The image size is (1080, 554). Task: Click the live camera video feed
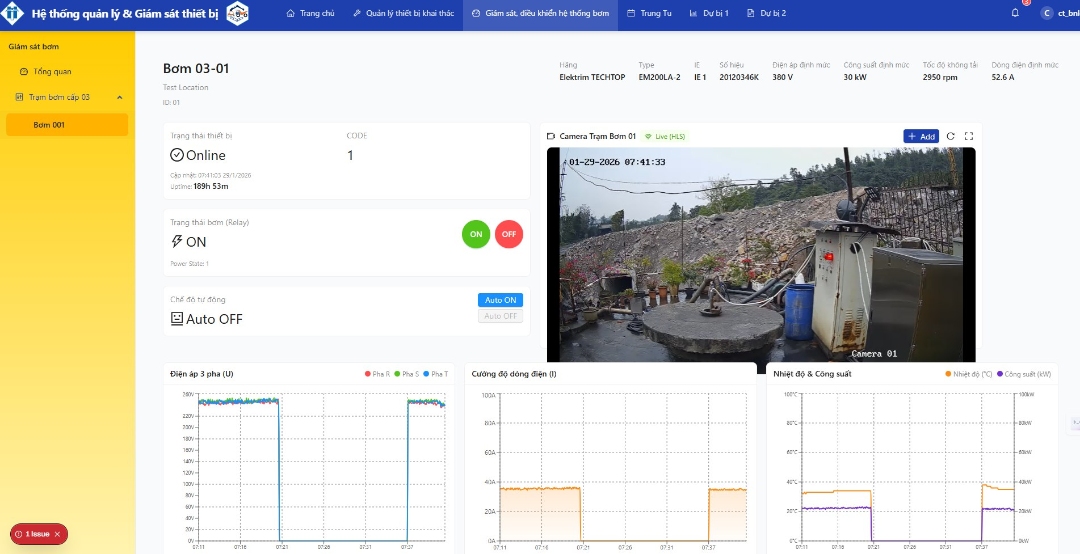tap(761, 254)
